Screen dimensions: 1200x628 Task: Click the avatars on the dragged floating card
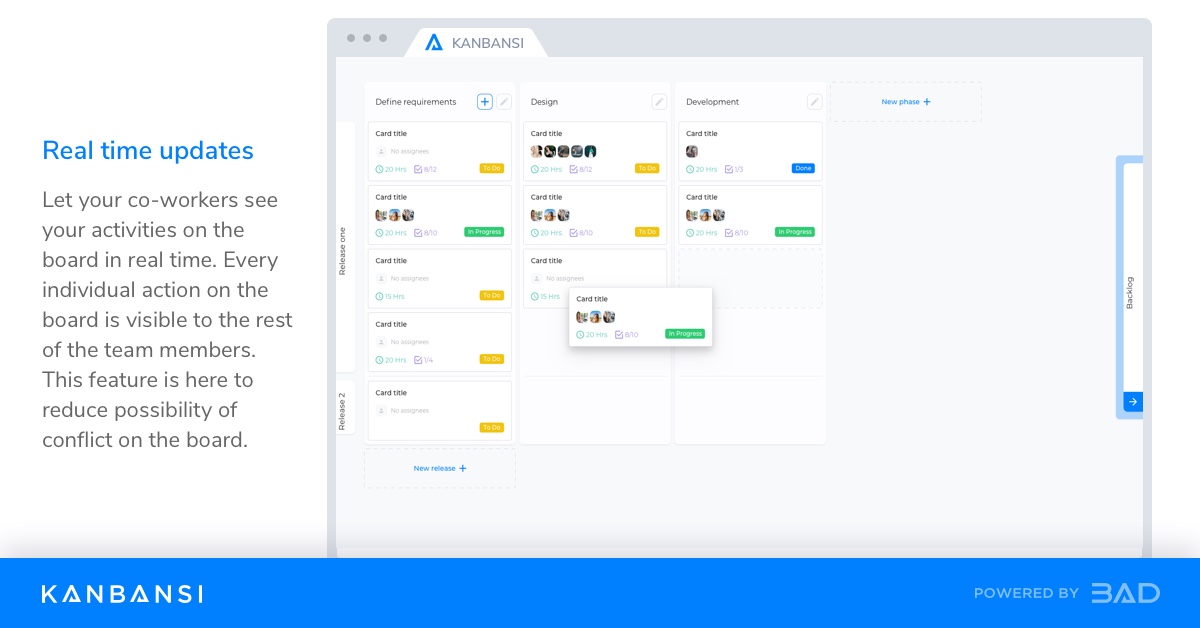pyautogui.click(x=596, y=317)
